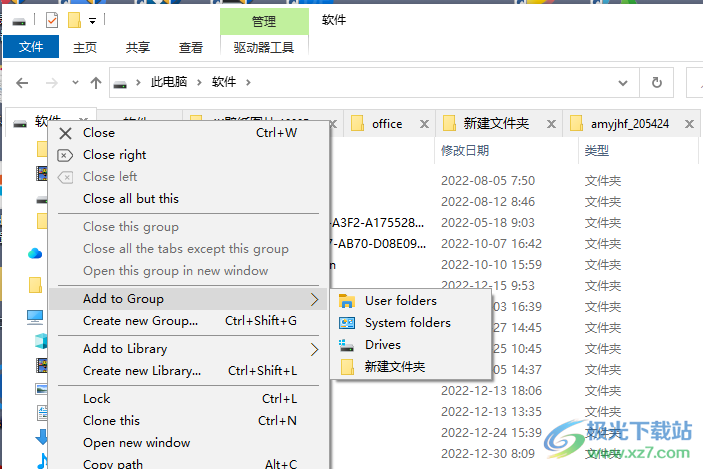Expand the Add to Library arrow
Screen dimensions: 703x469
coord(314,349)
